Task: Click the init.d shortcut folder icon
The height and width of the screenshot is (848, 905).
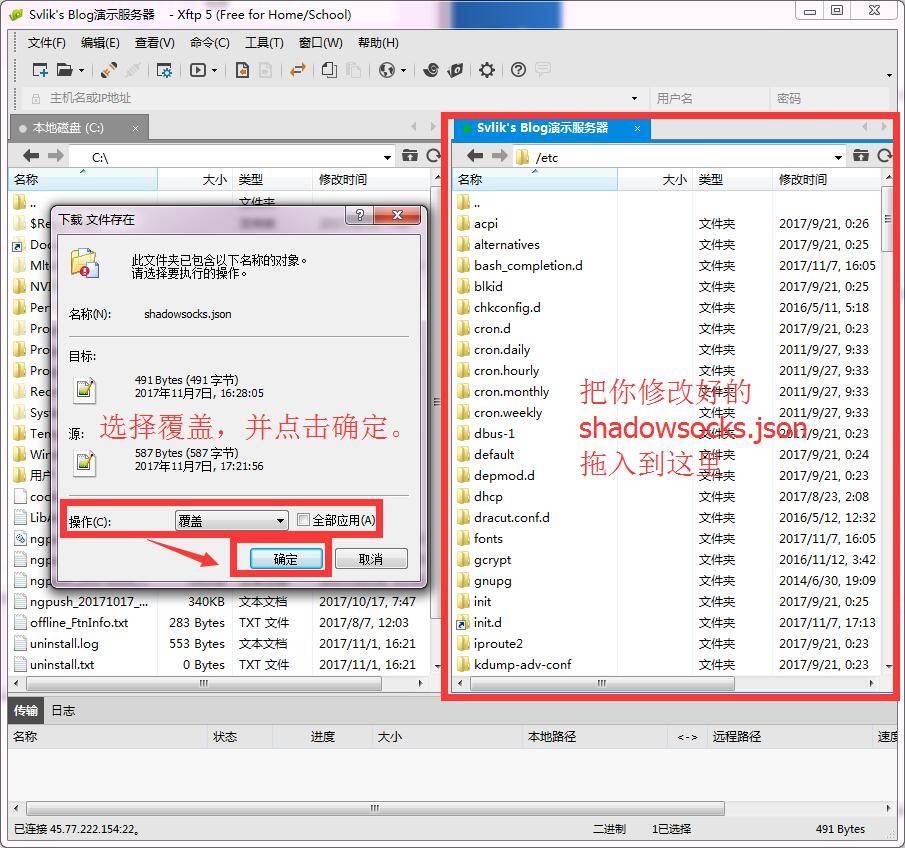Action: coord(463,623)
